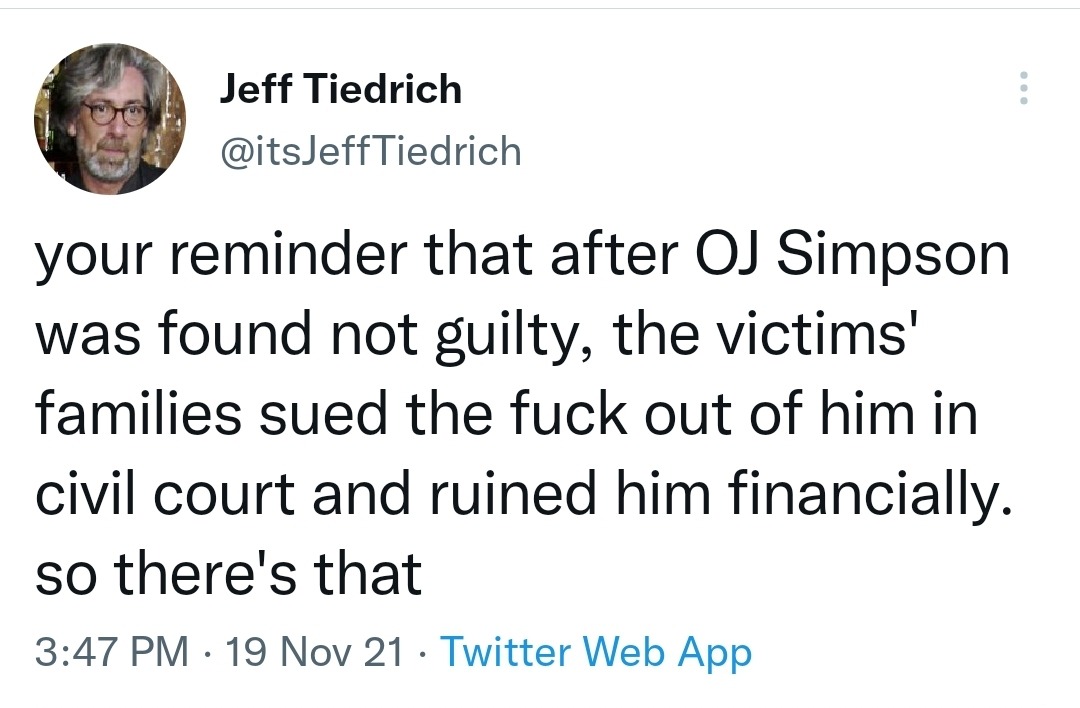Viewport: 1080px width, 708px height.
Task: Click the 3:47 PM timestamp
Action: pos(111,653)
